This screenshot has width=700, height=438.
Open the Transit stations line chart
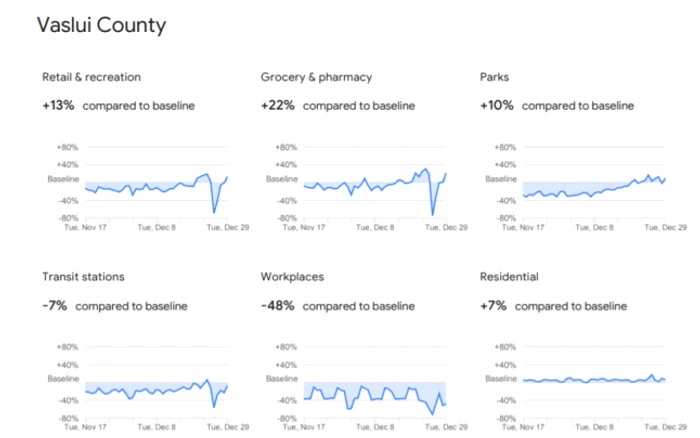[156, 382]
